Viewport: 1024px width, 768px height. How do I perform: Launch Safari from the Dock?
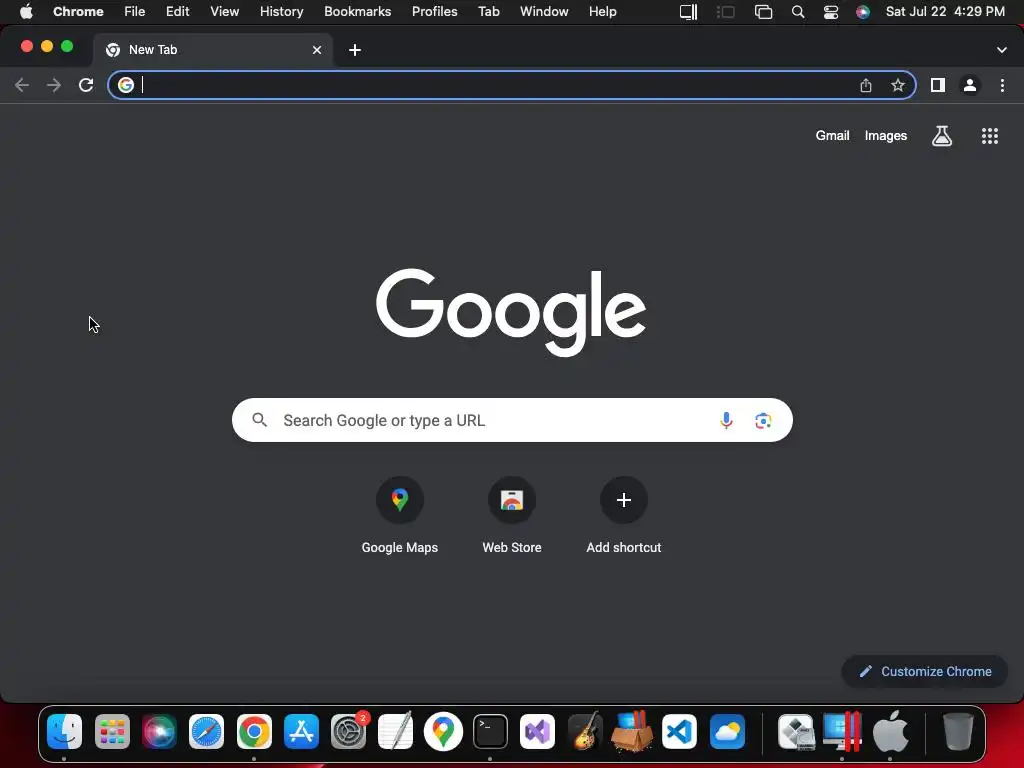[x=206, y=731]
